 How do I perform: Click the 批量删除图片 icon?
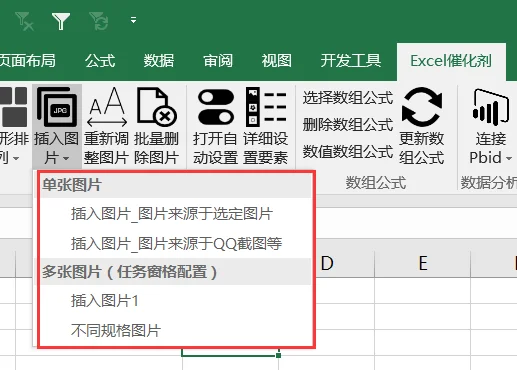click(156, 107)
